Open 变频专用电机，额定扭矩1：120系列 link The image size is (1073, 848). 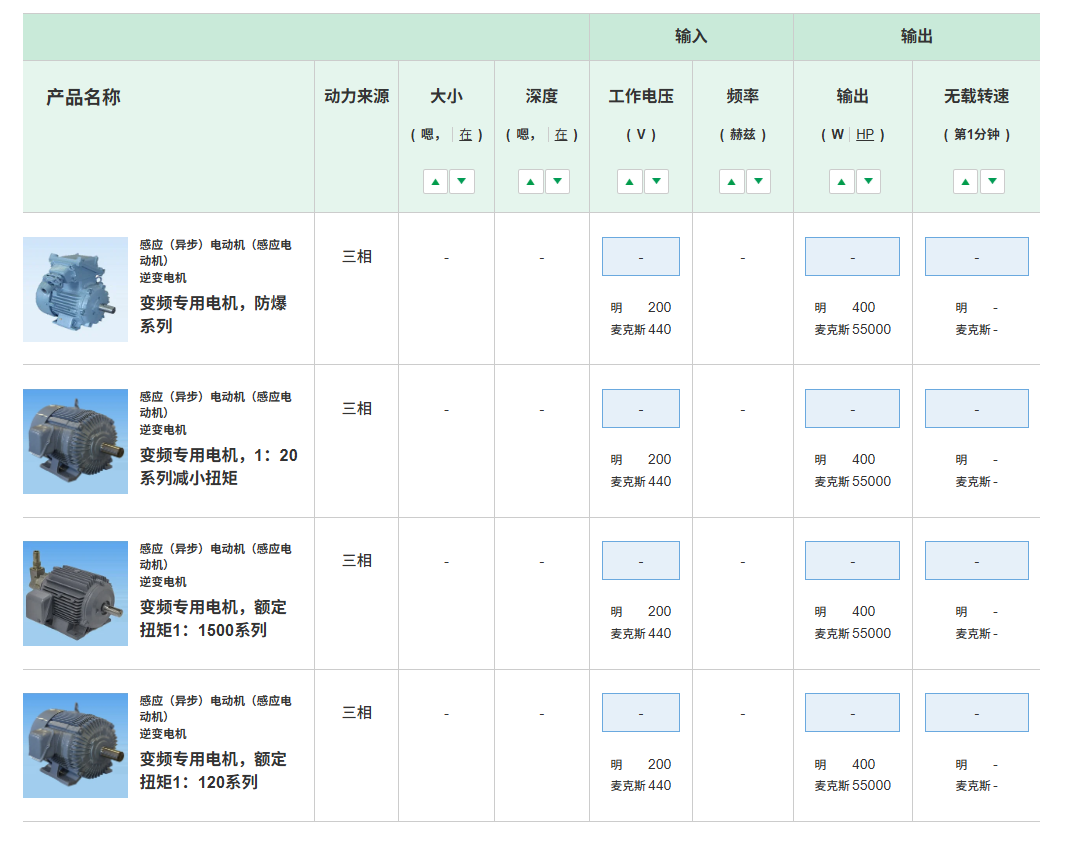point(213,770)
